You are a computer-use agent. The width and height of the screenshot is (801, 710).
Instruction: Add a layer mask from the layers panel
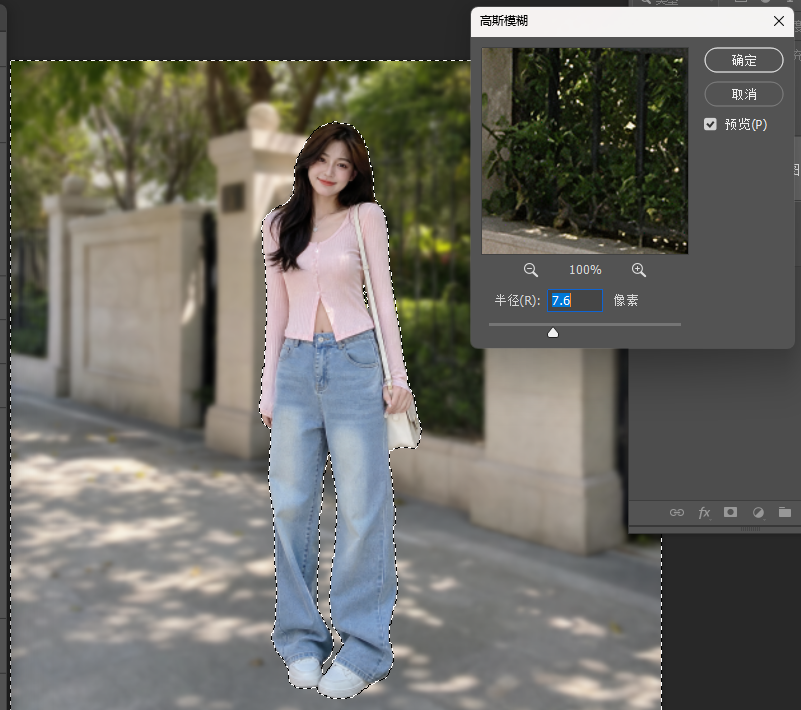coord(731,512)
